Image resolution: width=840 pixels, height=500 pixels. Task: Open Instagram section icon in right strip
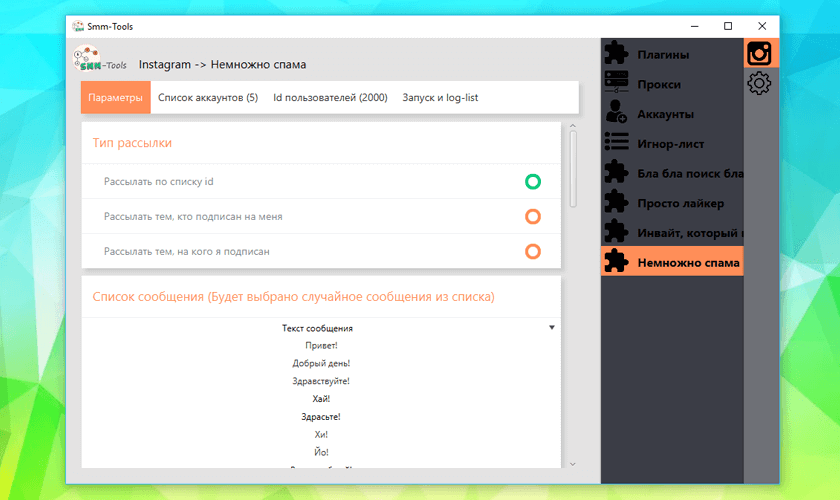coord(759,53)
